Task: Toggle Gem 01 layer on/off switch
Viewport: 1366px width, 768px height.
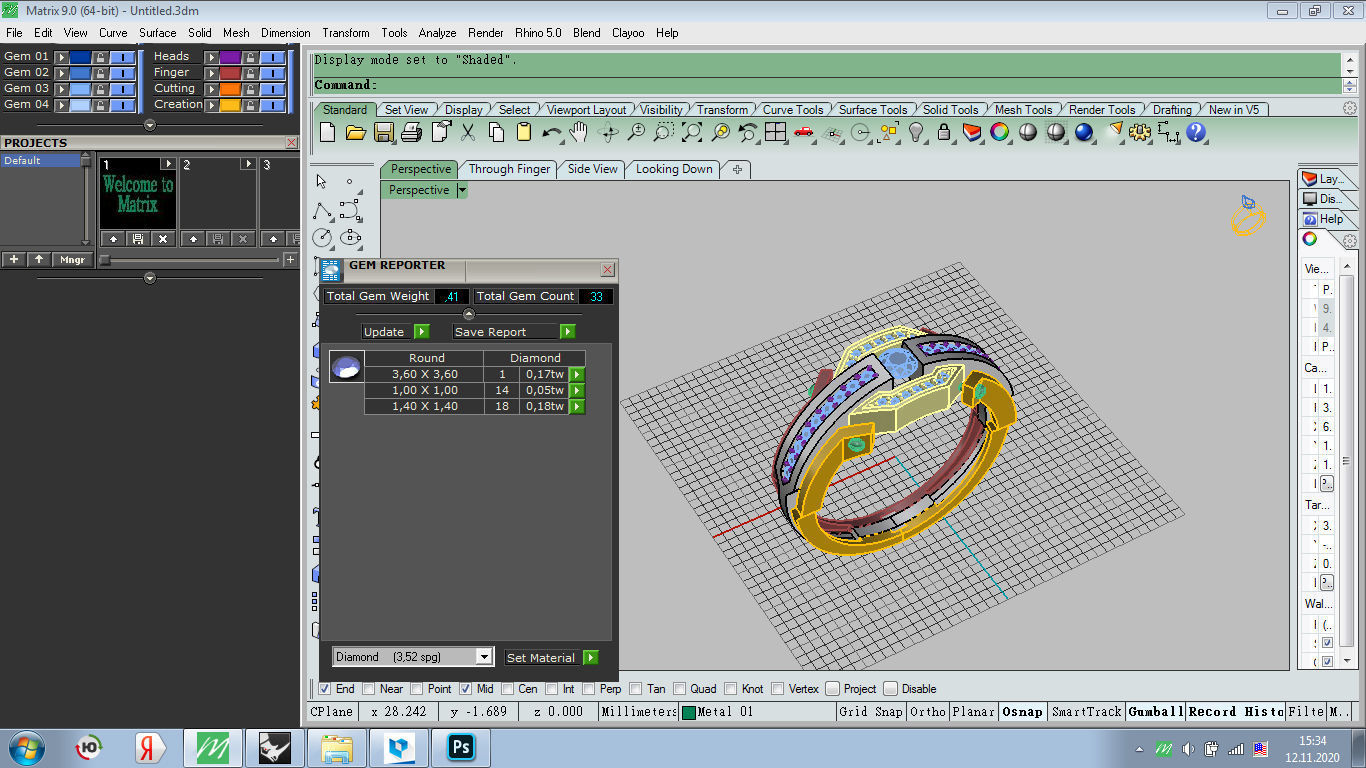Action: [121, 57]
